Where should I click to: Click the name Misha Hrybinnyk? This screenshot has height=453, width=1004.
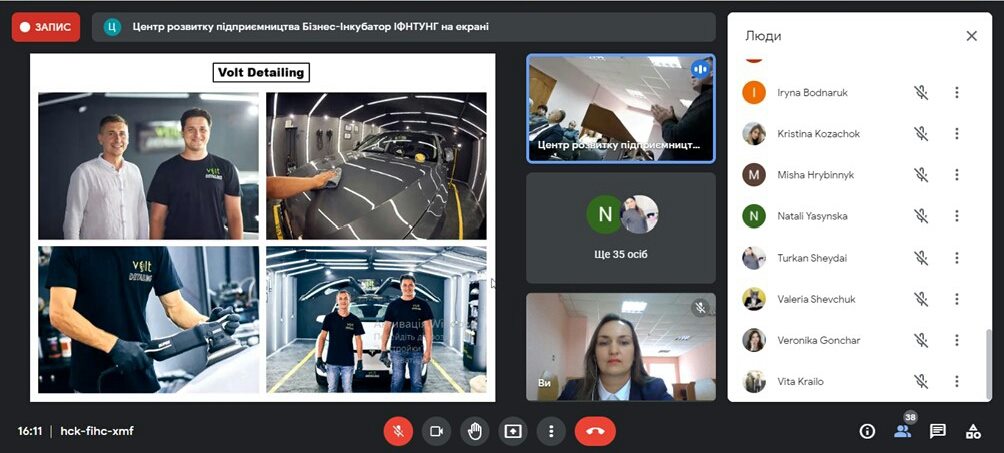(816, 174)
